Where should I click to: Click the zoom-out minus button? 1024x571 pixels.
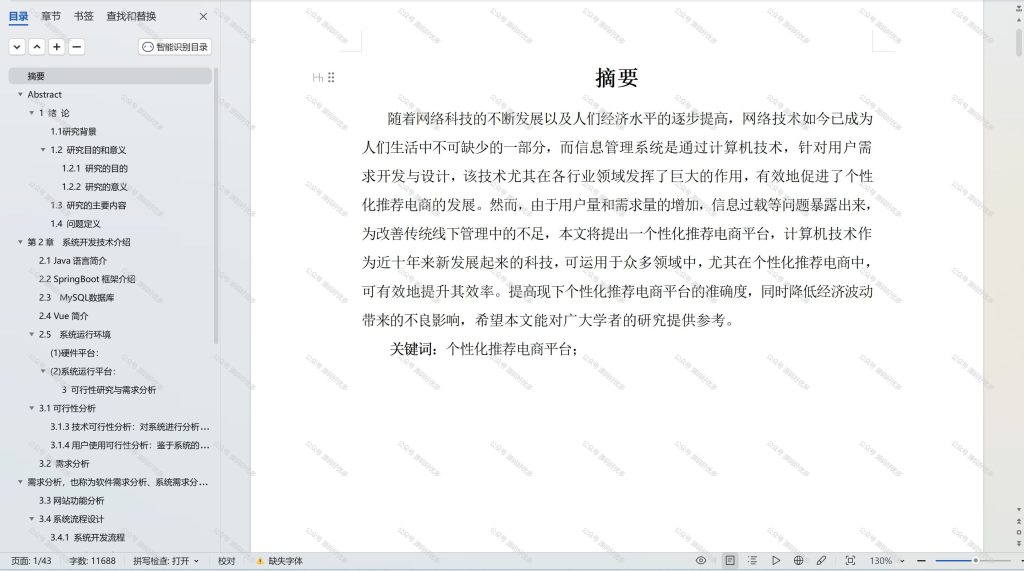[921, 561]
